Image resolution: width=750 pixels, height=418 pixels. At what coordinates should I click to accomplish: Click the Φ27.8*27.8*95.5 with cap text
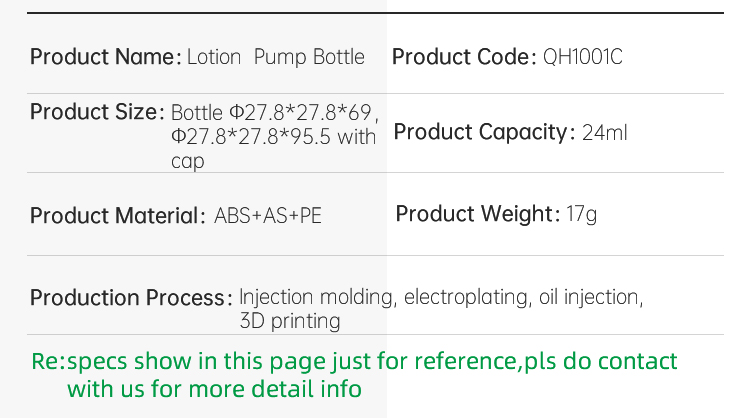pyautogui.click(x=274, y=149)
